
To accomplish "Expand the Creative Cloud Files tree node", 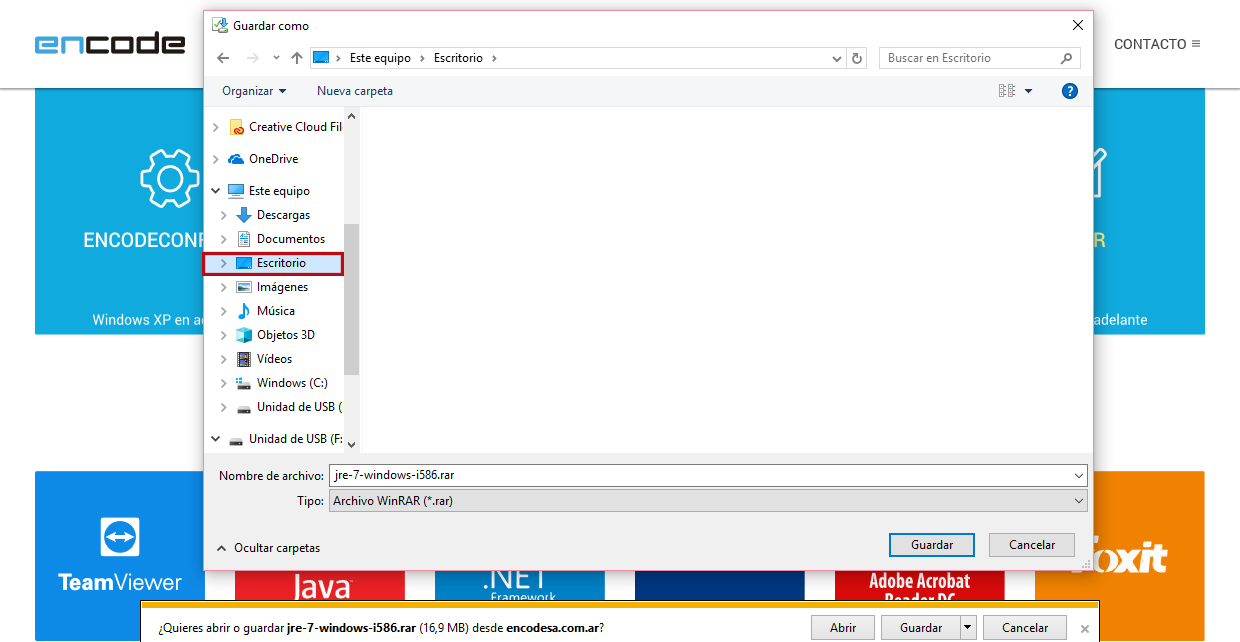I will click(x=216, y=127).
